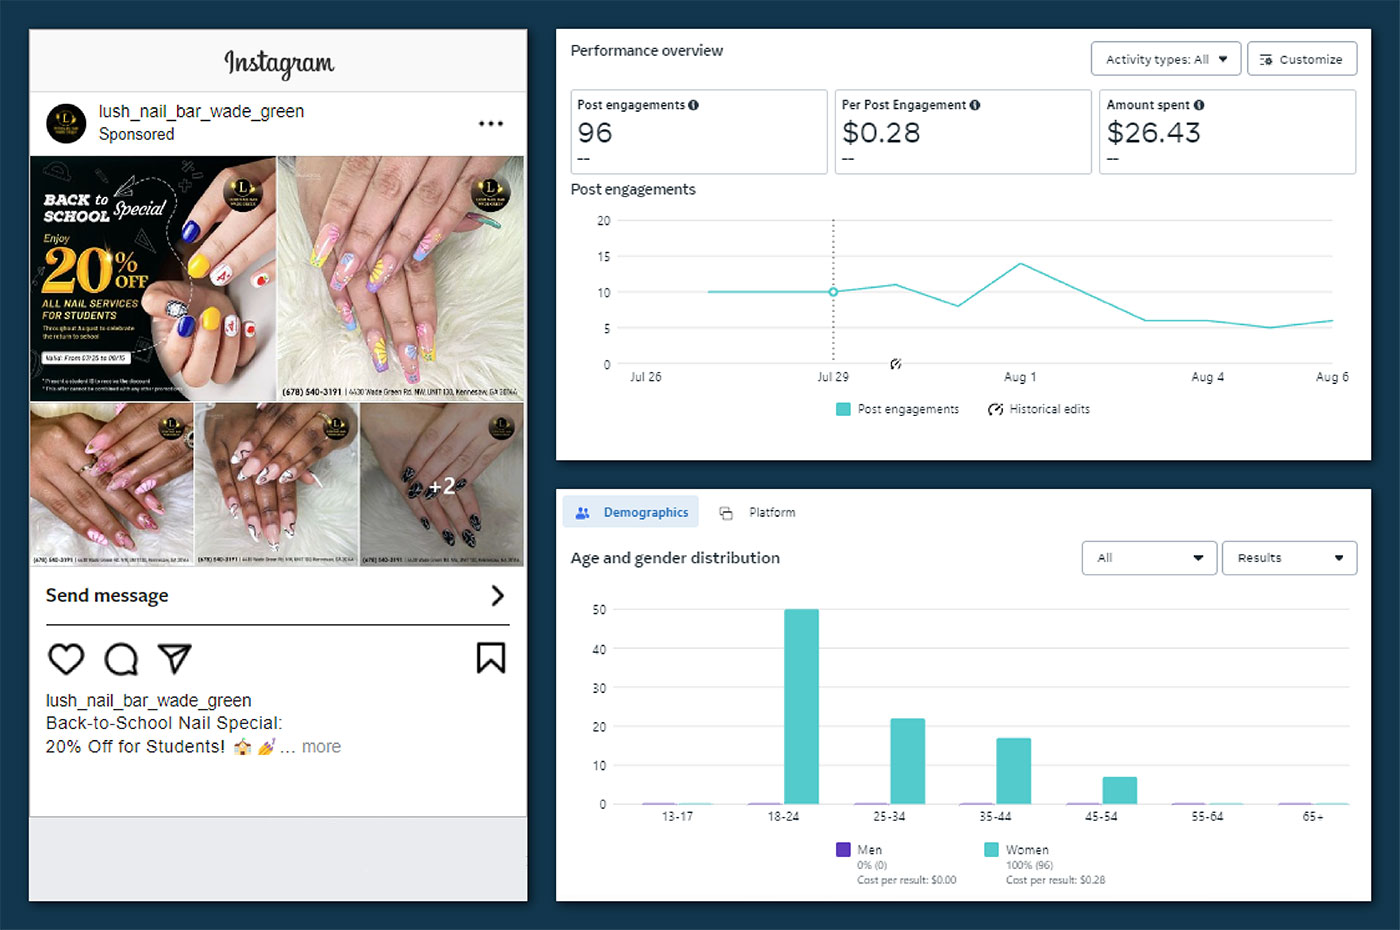
Task: Expand the All filter dropdown
Action: (x=1148, y=558)
